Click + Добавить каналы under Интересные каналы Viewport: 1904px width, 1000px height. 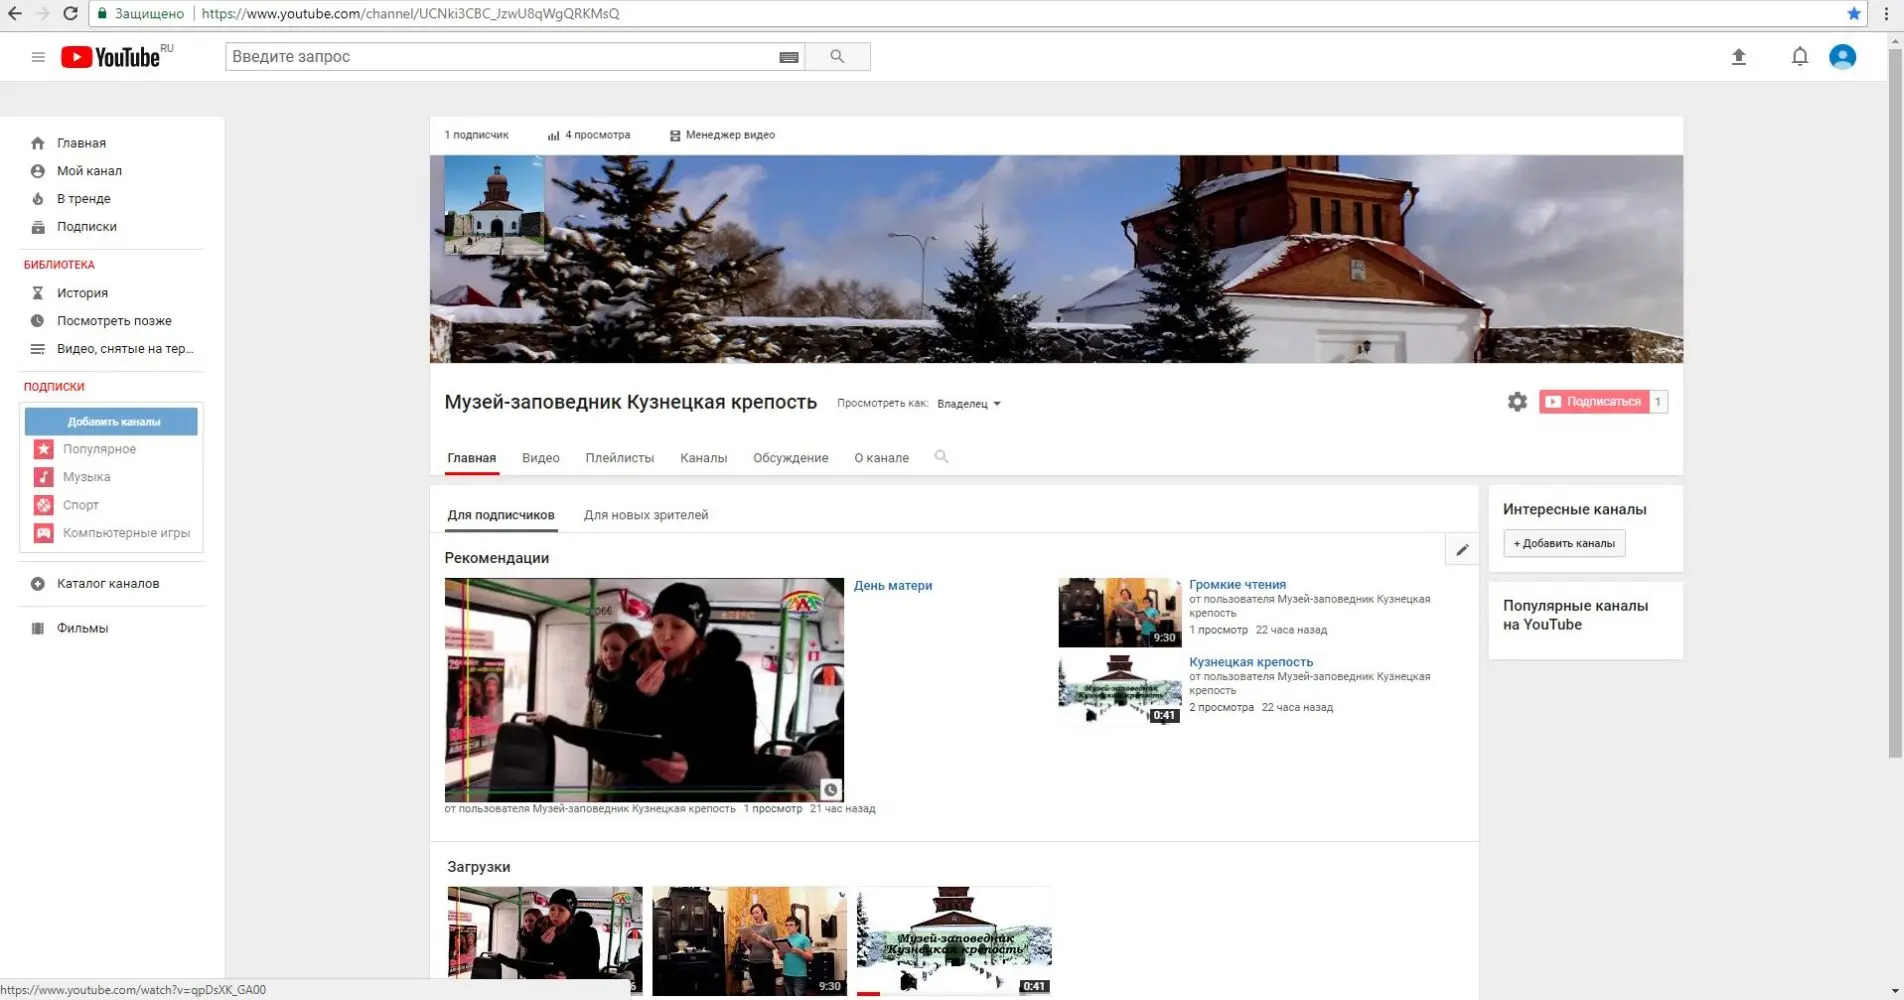1564,543
